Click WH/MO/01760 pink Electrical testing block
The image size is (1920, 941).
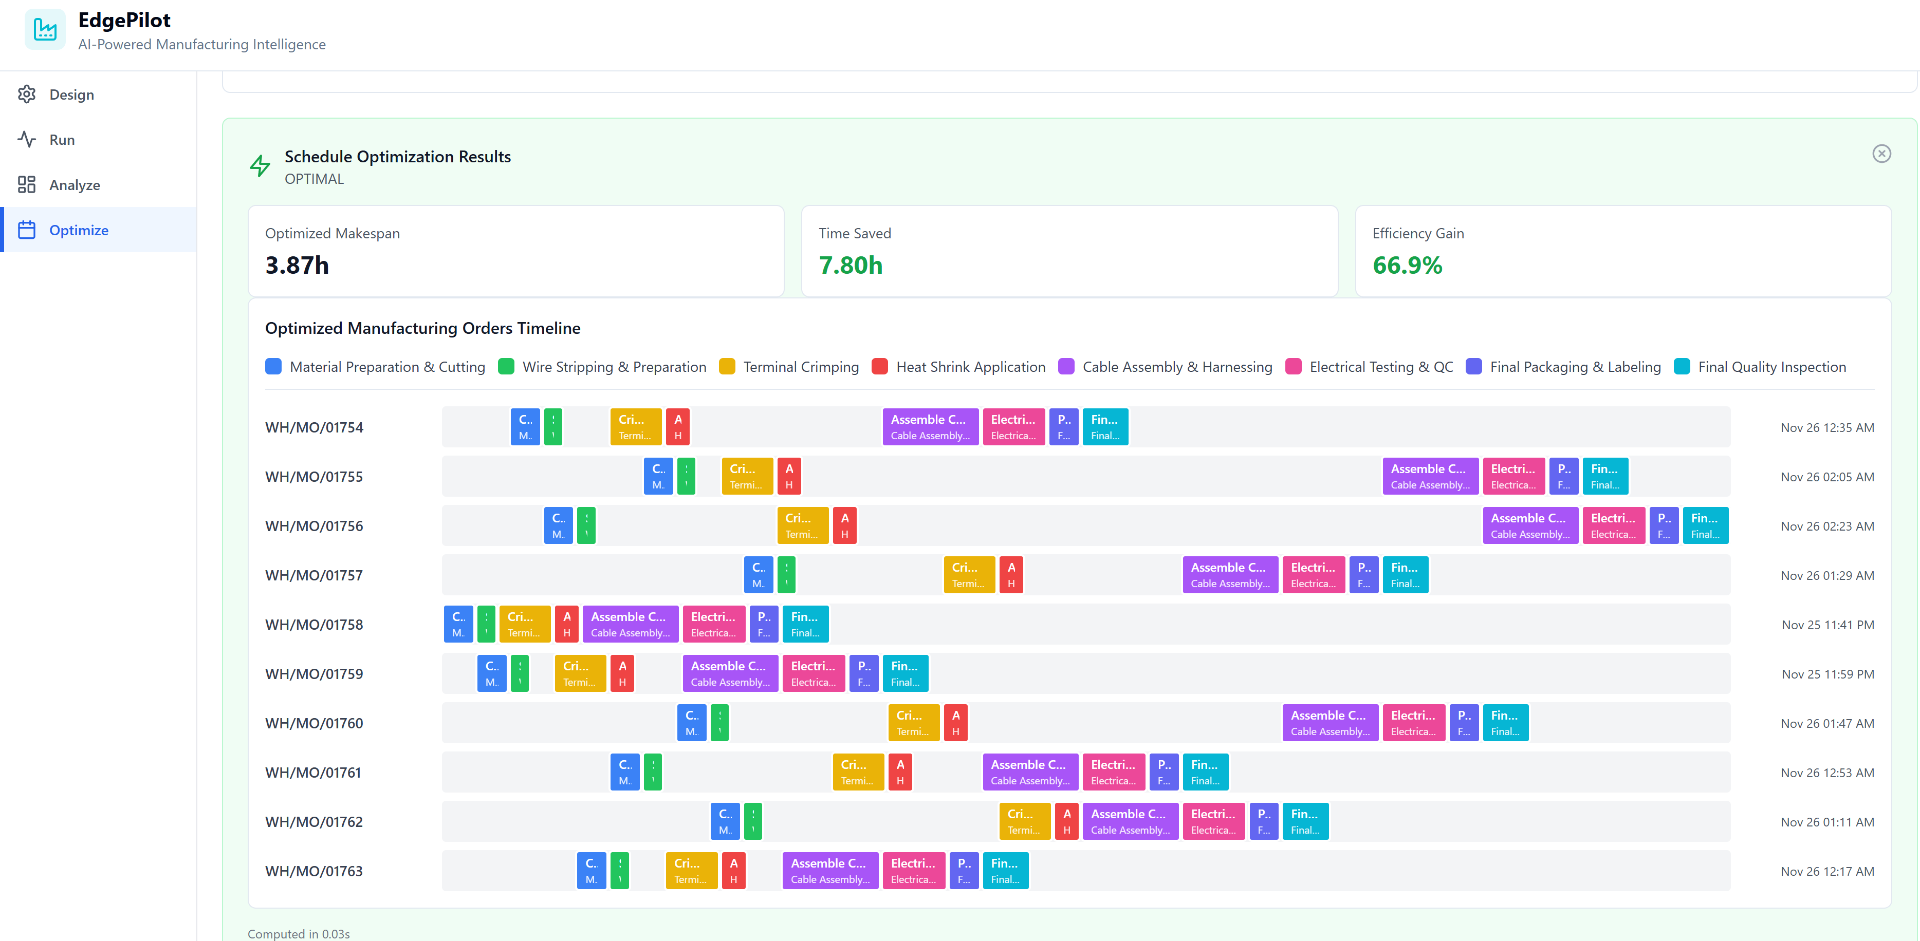[1414, 723]
